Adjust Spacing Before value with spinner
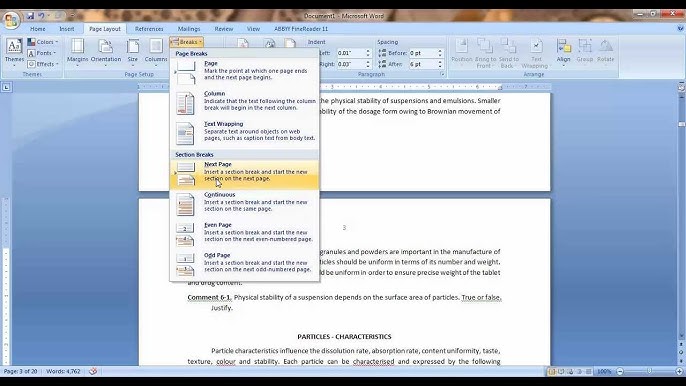 pyautogui.click(x=440, y=53)
